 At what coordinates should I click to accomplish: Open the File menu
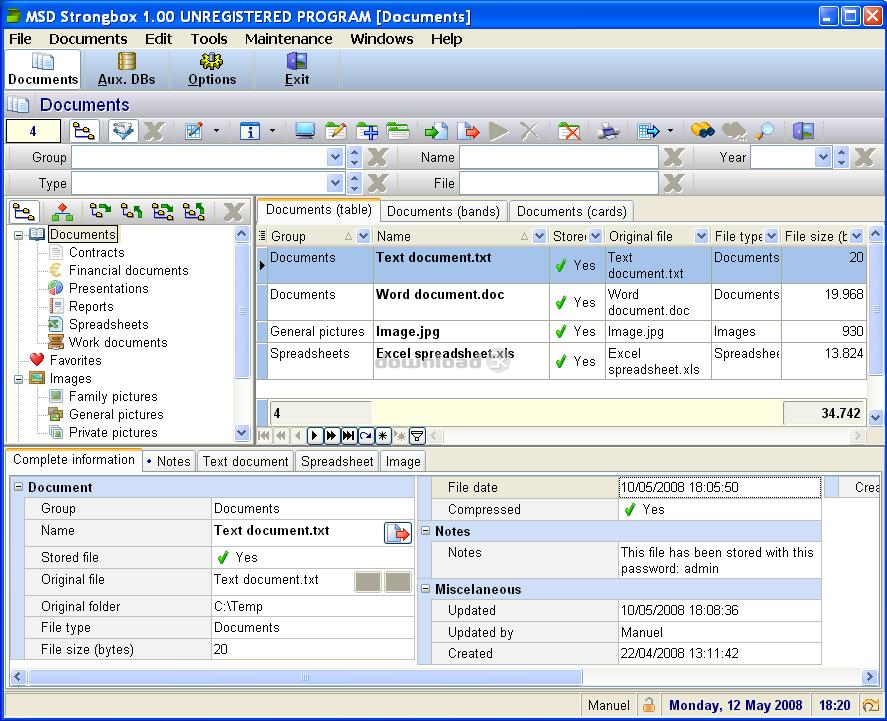tap(20, 39)
